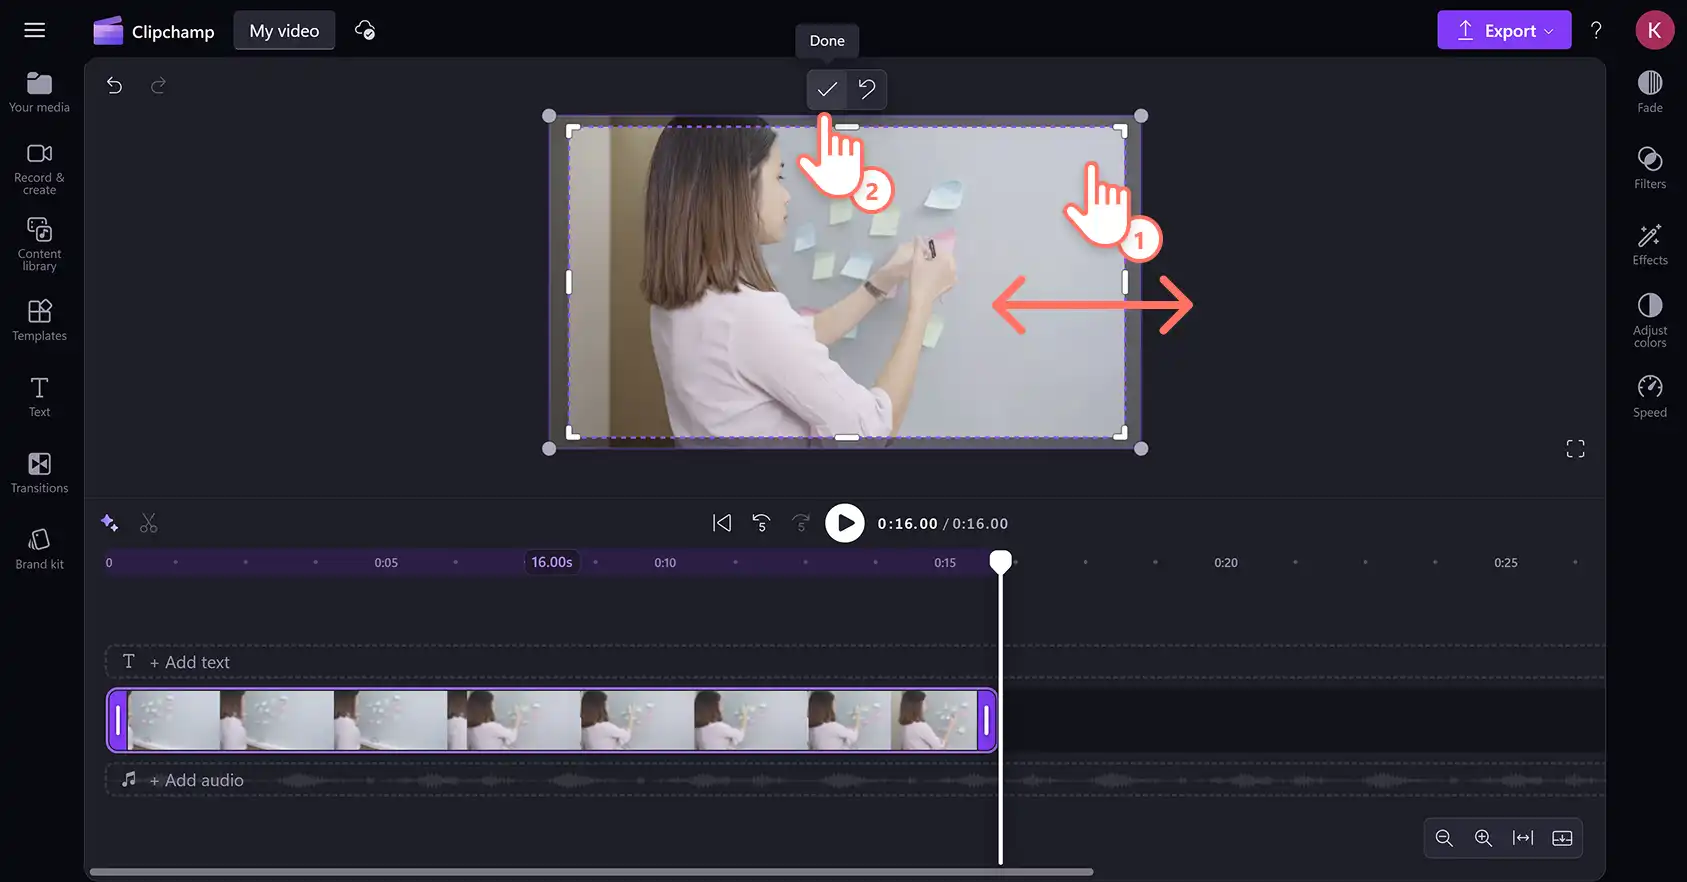Click the playhead at 0:16
The width and height of the screenshot is (1687, 882).
point(1000,562)
